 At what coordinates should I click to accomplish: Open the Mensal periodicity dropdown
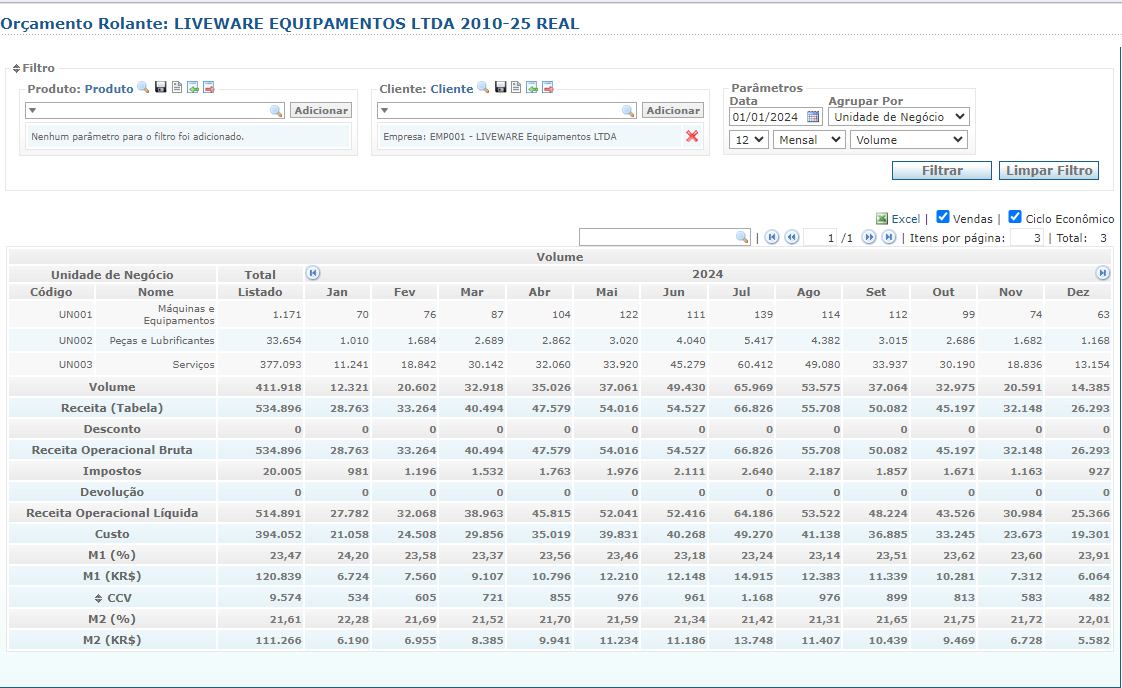click(x=810, y=140)
